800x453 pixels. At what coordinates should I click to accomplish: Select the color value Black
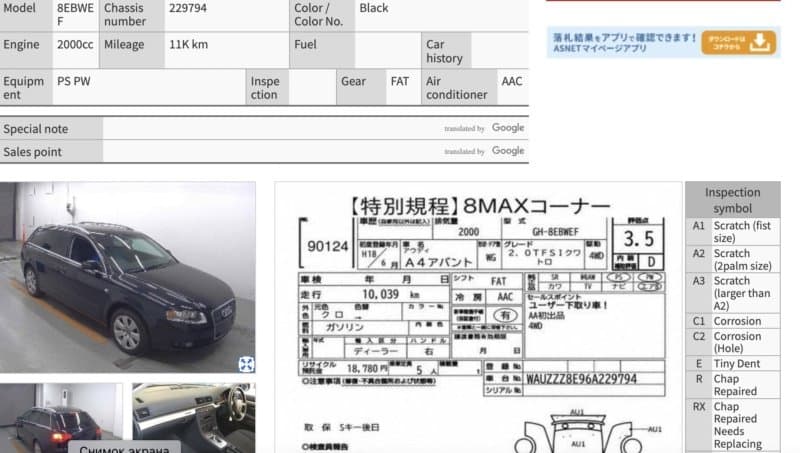click(x=373, y=8)
